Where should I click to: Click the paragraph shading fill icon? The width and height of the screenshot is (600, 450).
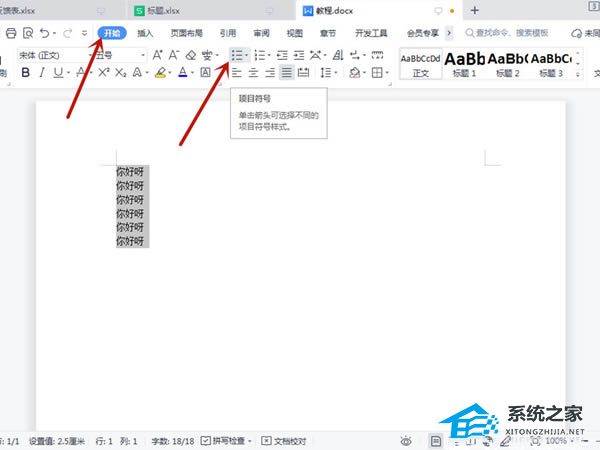pyautogui.click(x=355, y=72)
